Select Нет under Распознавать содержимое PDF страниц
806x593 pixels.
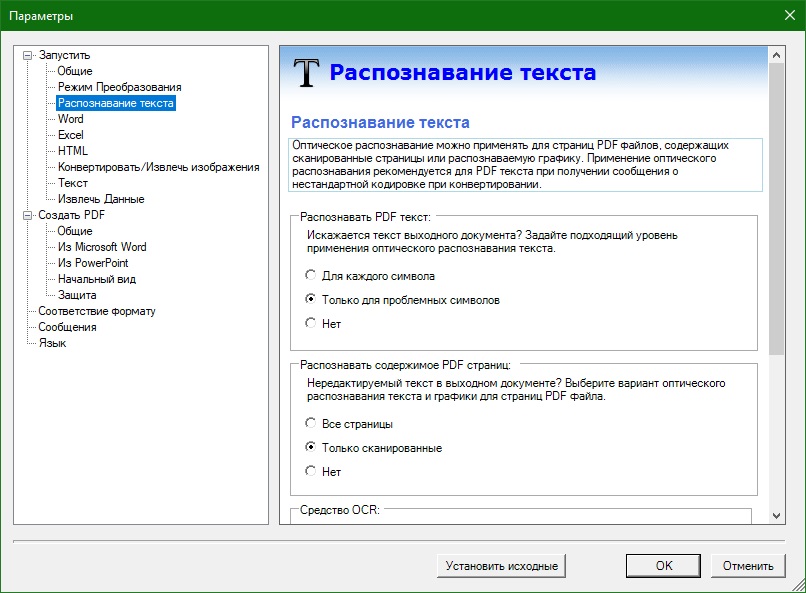pyautogui.click(x=310, y=471)
